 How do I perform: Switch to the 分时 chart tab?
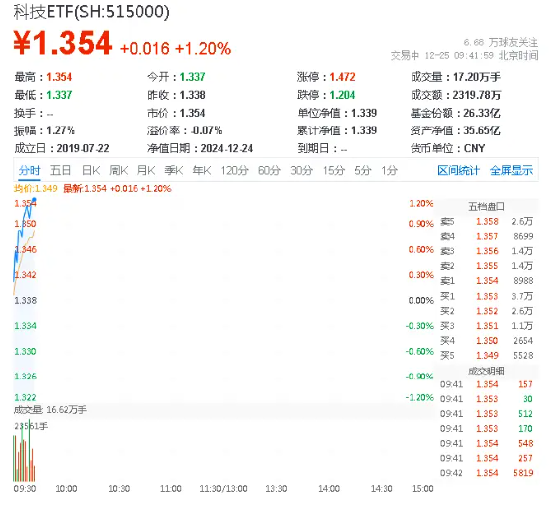[29, 171]
